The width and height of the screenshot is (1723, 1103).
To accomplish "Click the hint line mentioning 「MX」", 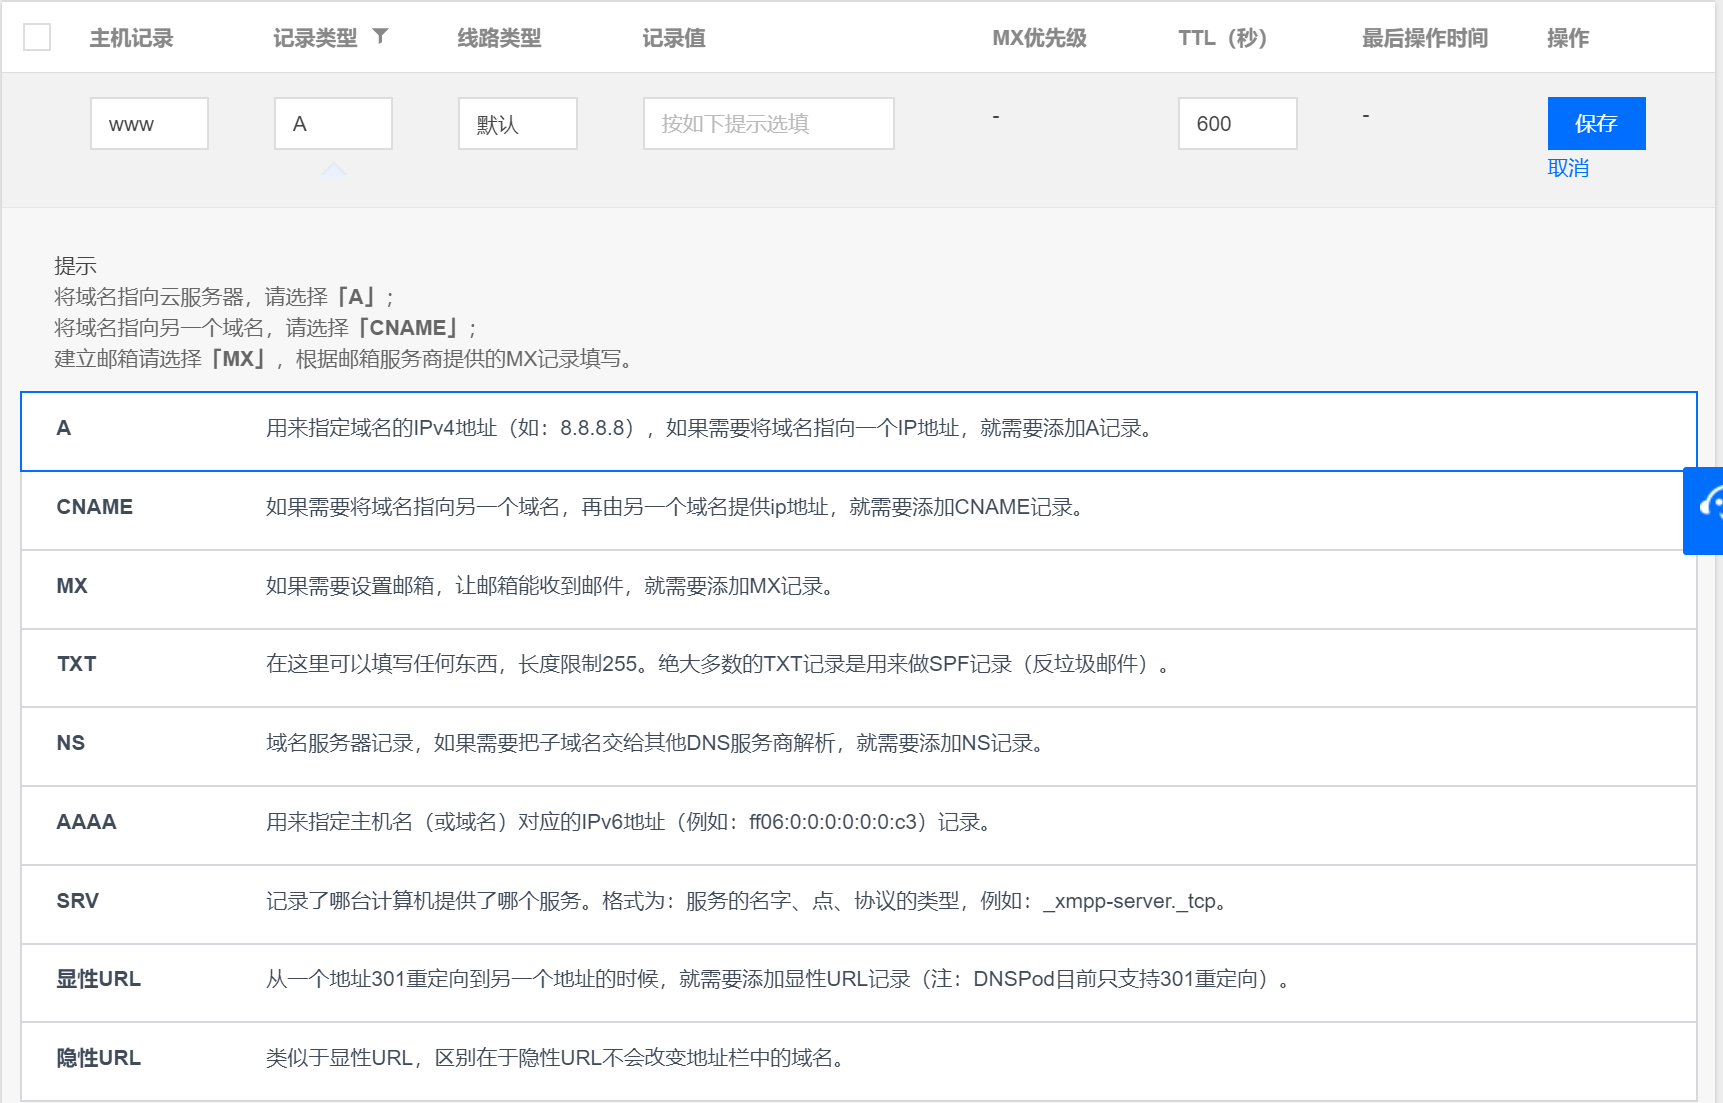I will (x=347, y=359).
